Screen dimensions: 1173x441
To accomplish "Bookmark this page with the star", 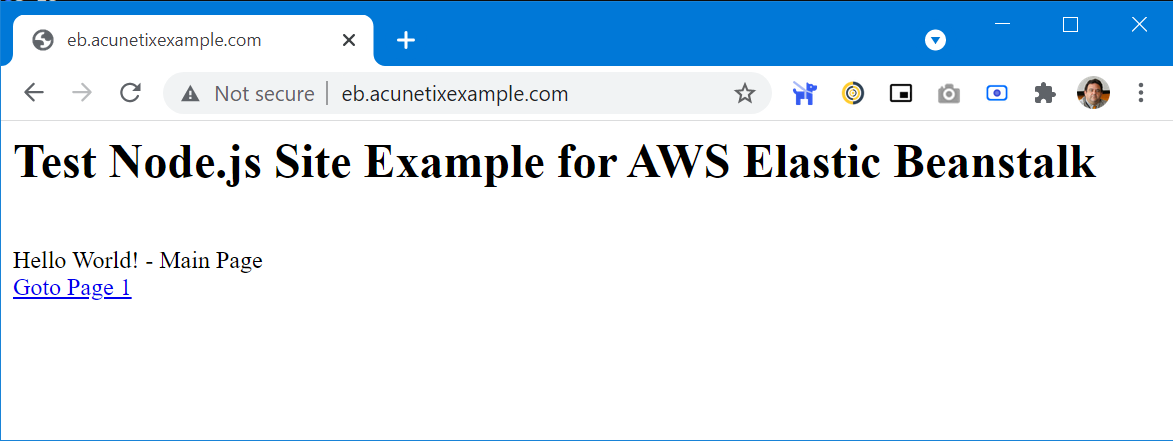I will [x=745, y=94].
